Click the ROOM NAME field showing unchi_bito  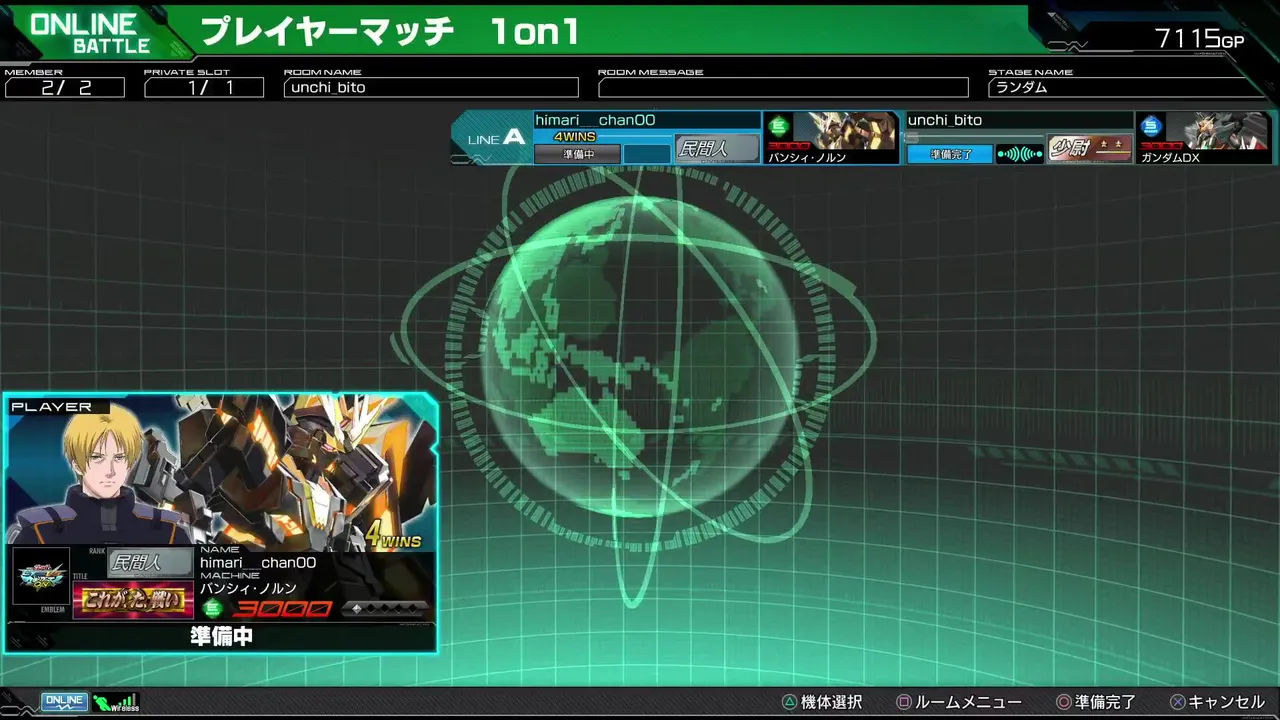click(x=431, y=88)
